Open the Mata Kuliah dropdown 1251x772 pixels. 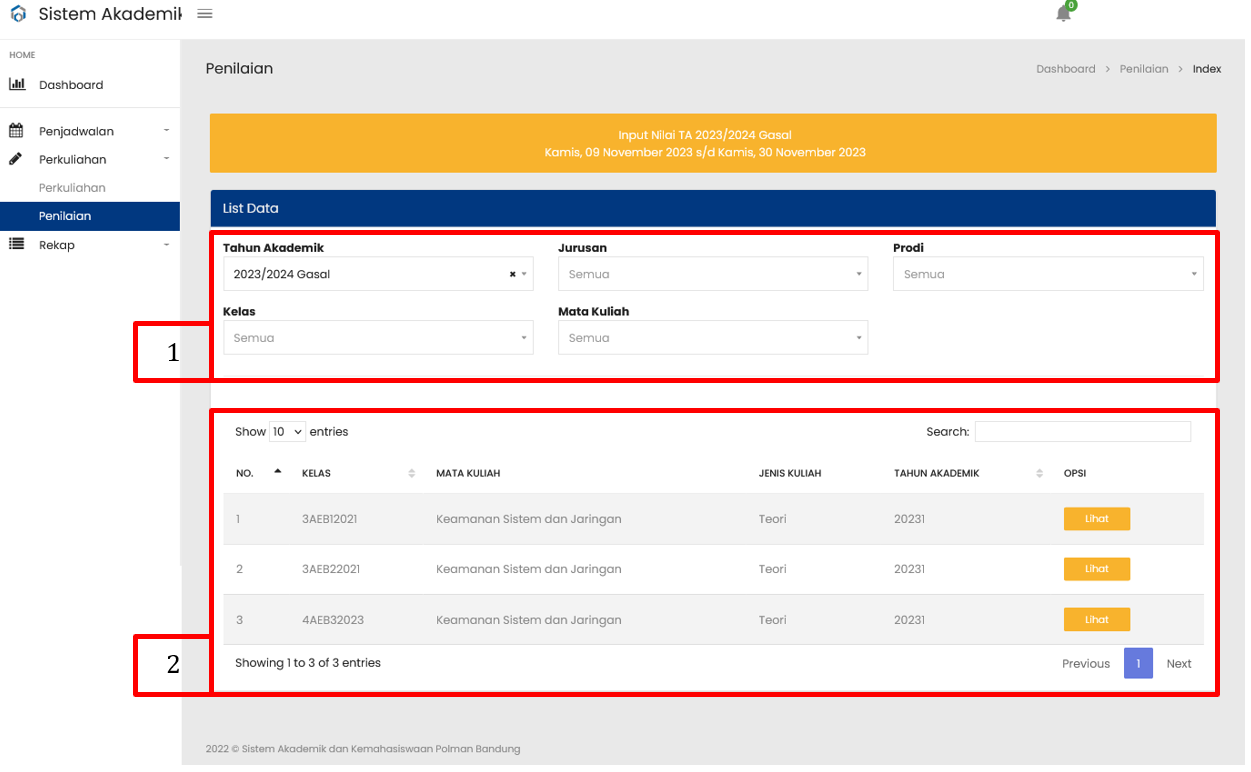[713, 338]
